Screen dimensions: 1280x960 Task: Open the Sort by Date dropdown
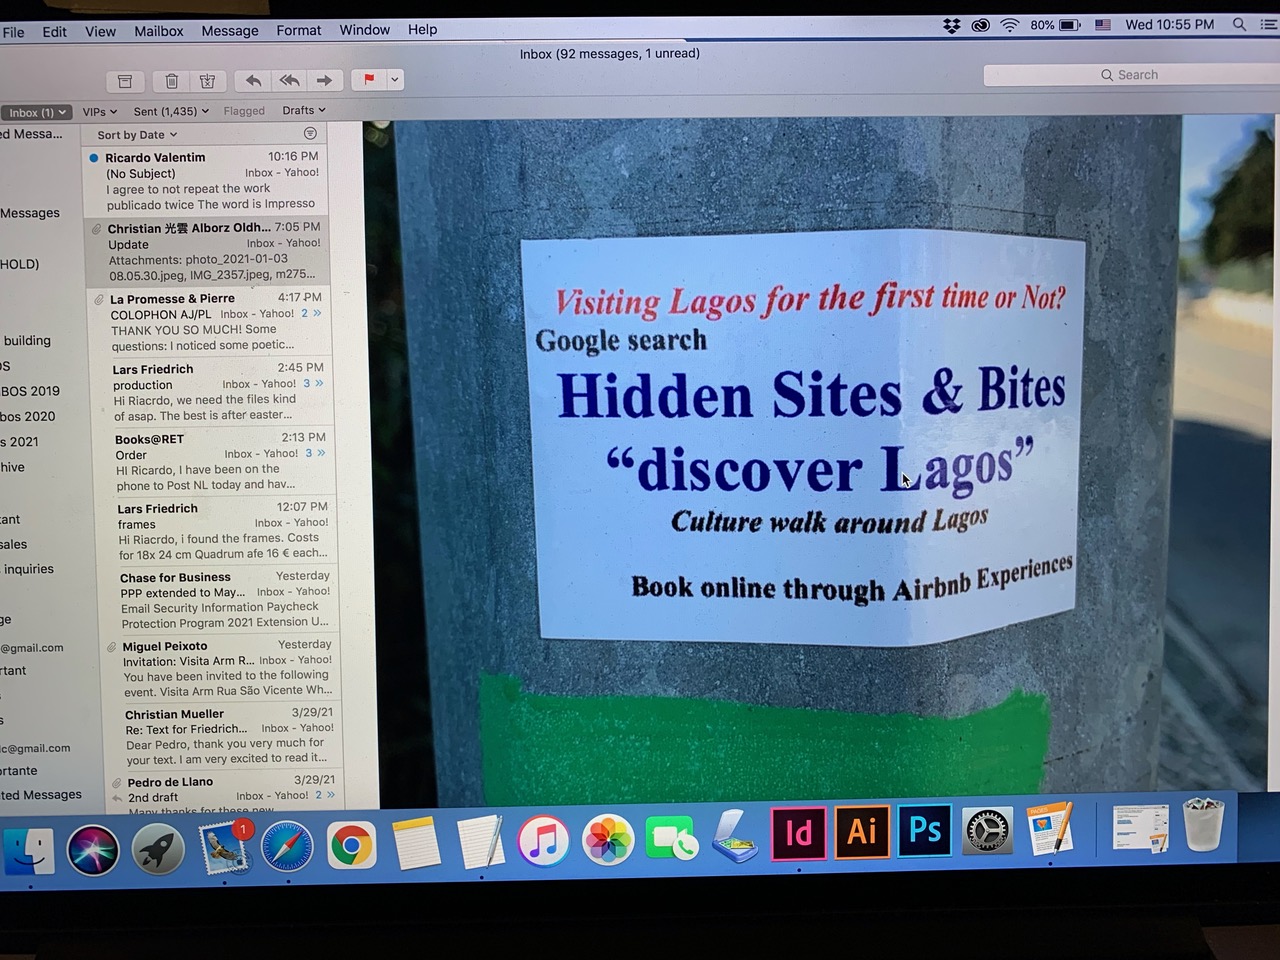tap(137, 135)
